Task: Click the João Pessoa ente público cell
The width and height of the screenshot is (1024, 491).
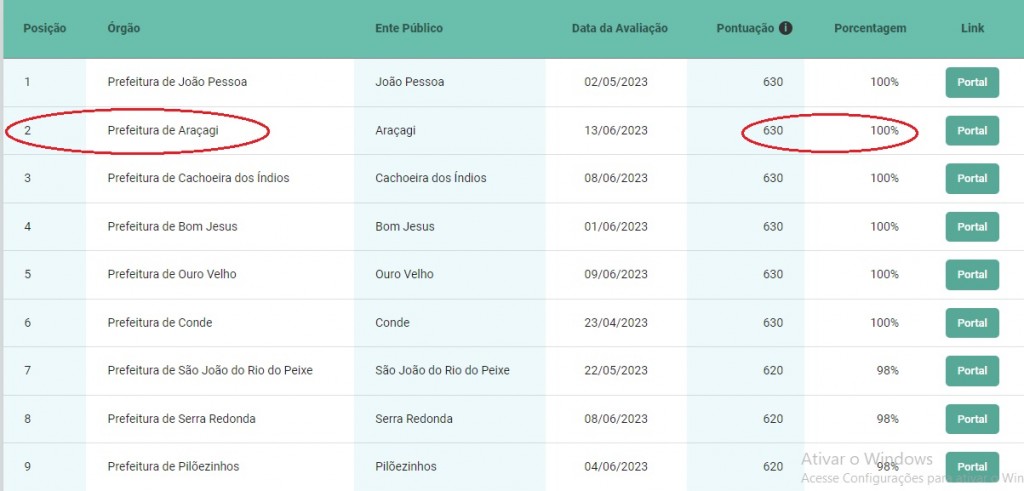Action: coord(409,82)
